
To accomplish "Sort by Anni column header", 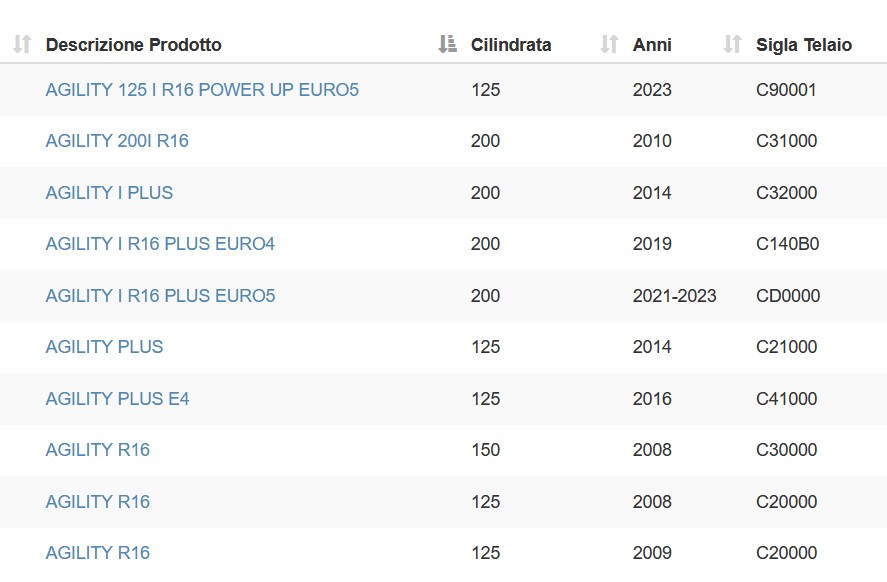I will [652, 45].
